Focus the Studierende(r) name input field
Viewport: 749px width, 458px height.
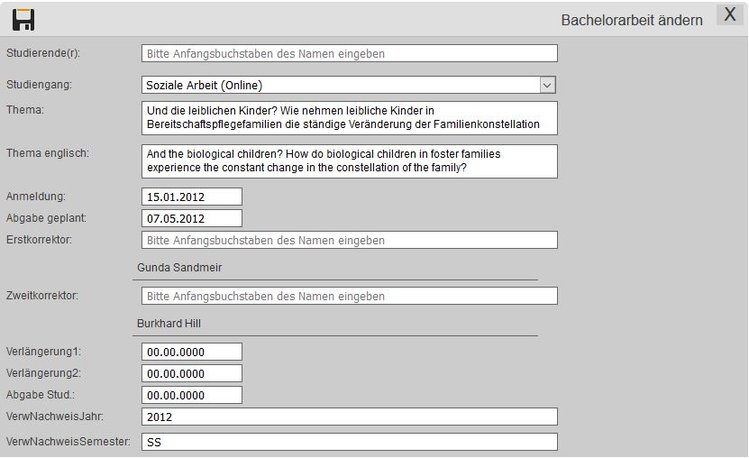point(348,54)
